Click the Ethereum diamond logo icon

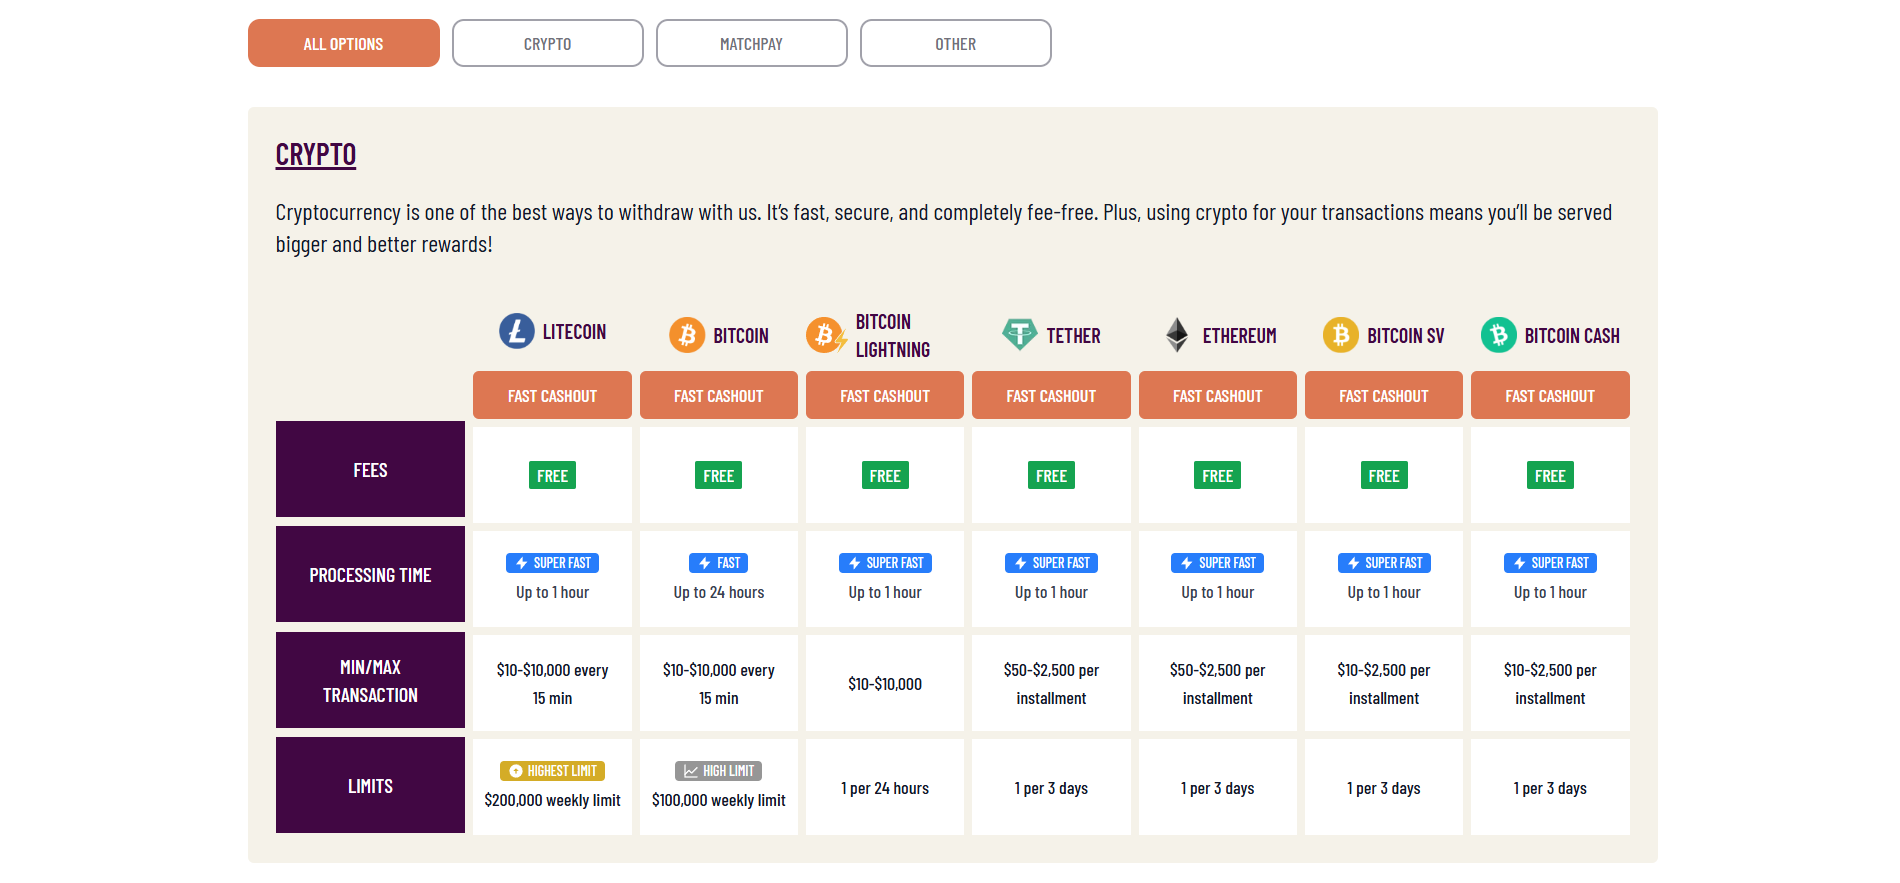[x=1177, y=335]
